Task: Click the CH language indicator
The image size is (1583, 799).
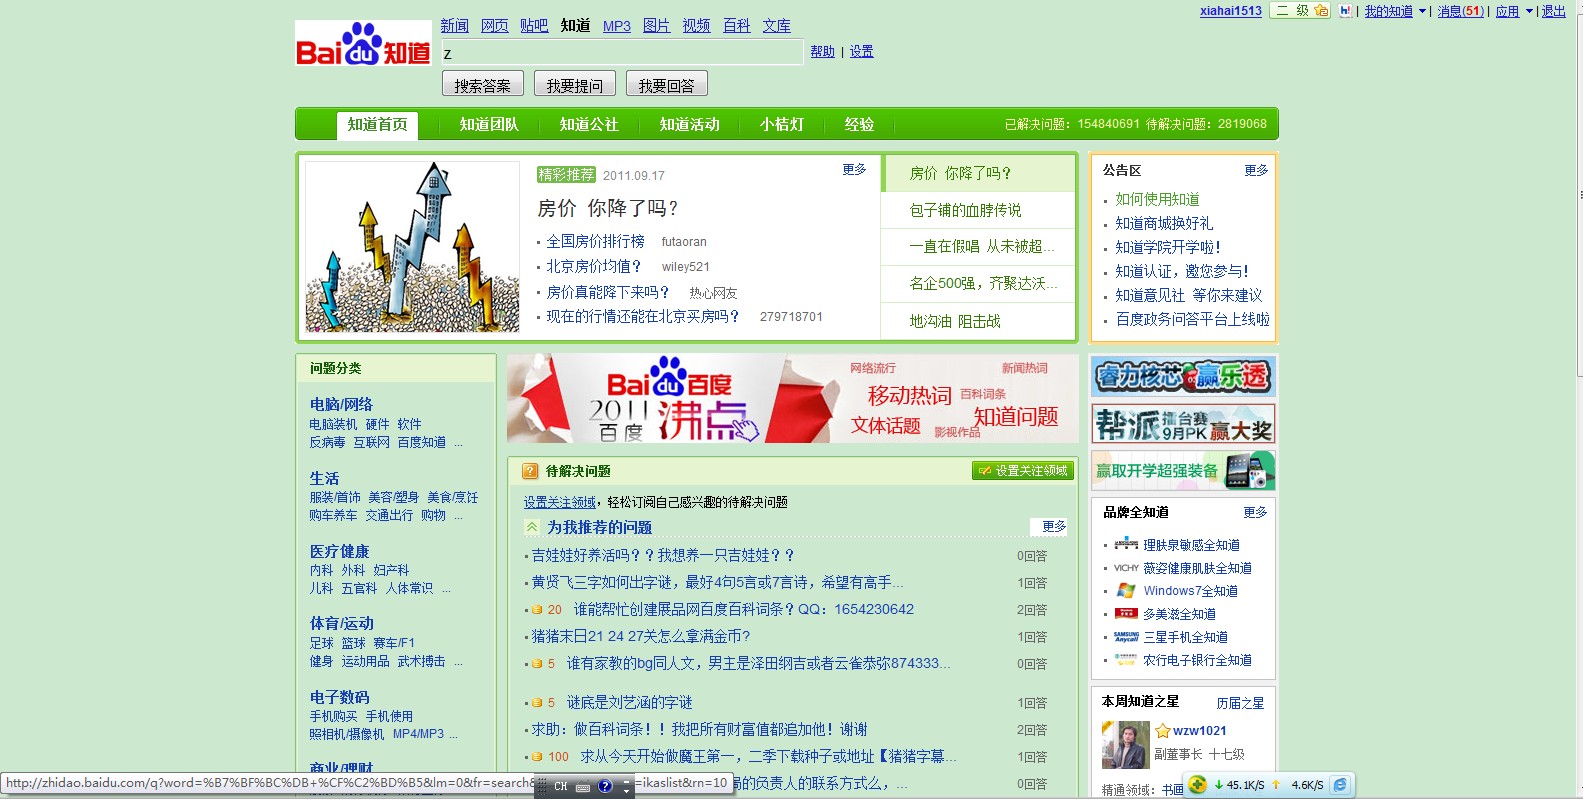Action: click(x=561, y=787)
